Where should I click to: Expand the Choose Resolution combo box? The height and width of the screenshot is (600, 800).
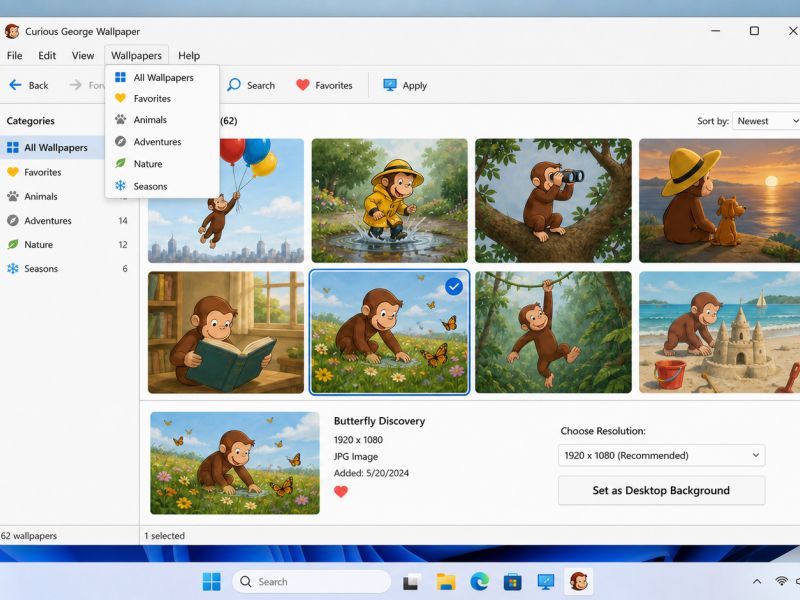661,455
